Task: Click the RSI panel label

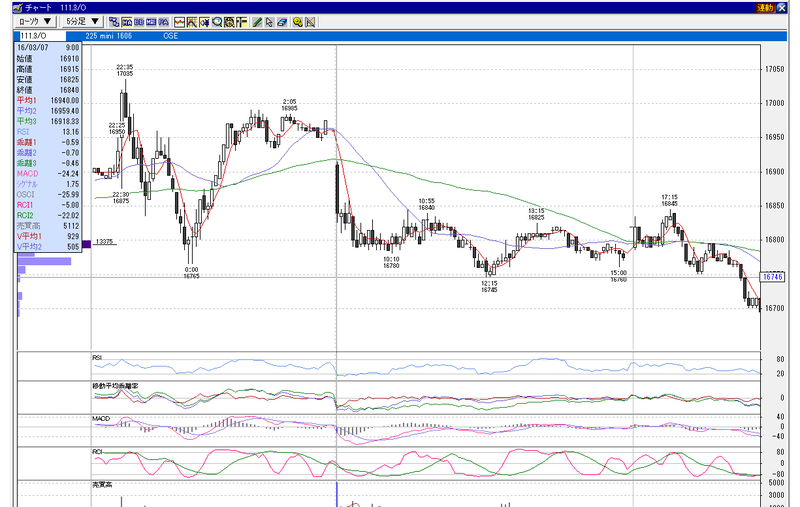Action: (x=97, y=358)
